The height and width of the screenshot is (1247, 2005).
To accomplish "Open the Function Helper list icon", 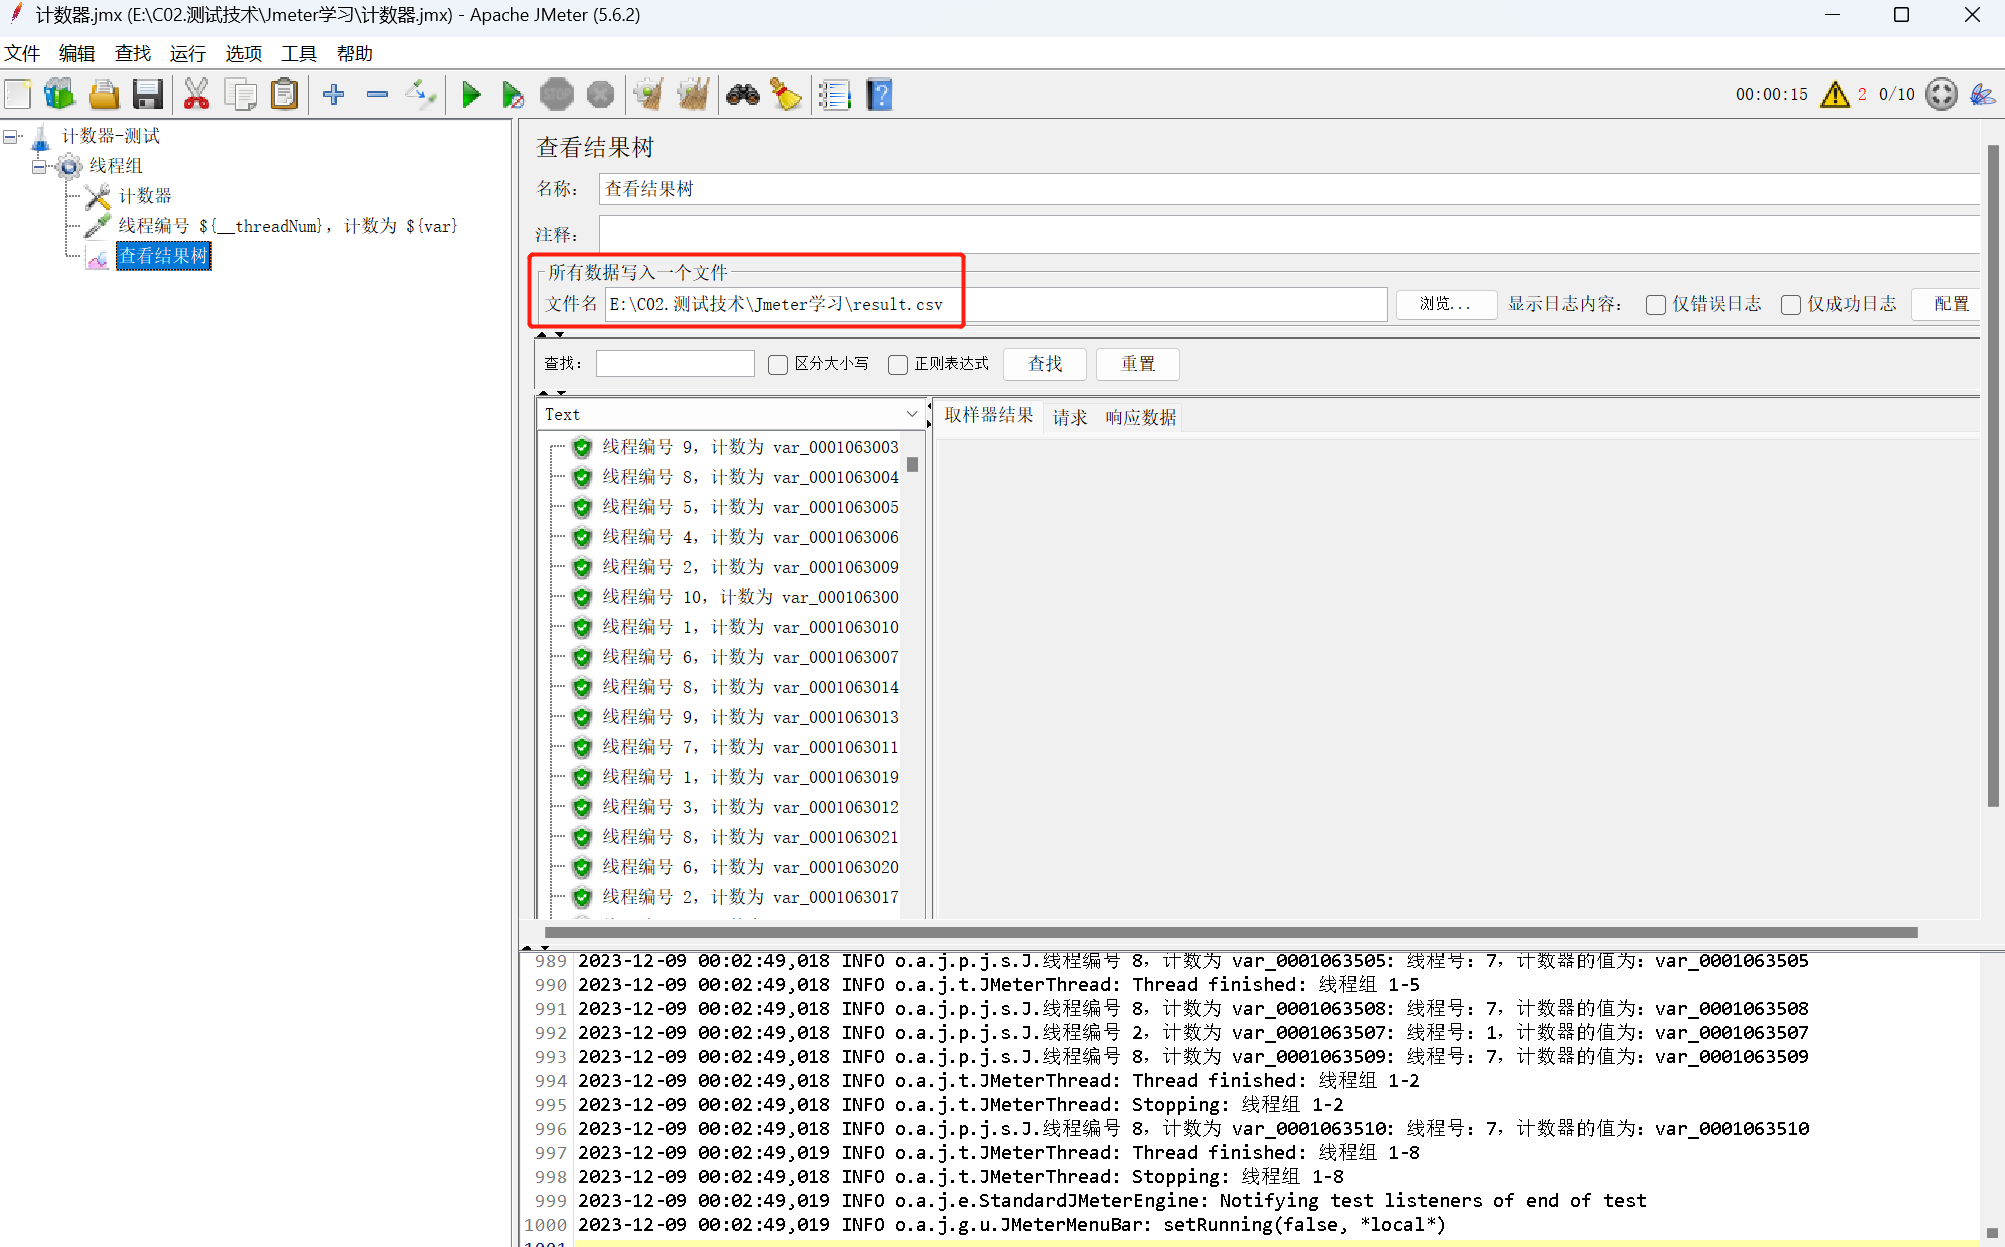I will point(834,95).
